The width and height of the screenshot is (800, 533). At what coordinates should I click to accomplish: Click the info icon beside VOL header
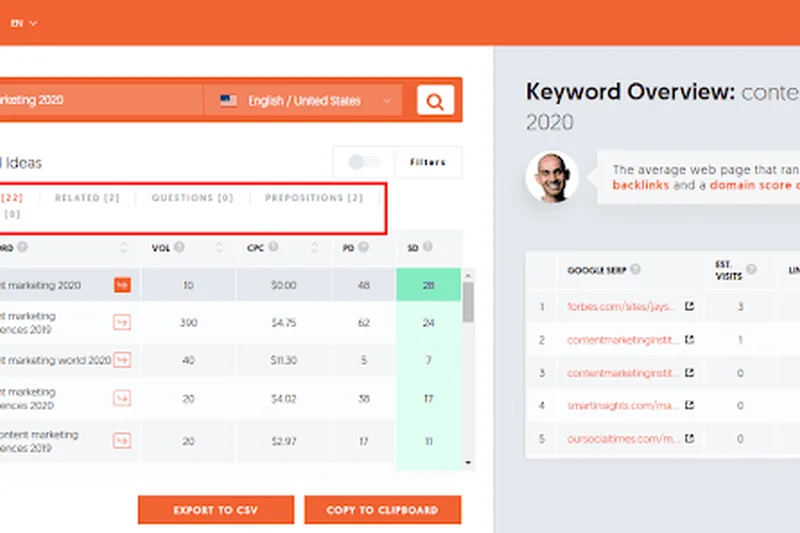(x=181, y=247)
